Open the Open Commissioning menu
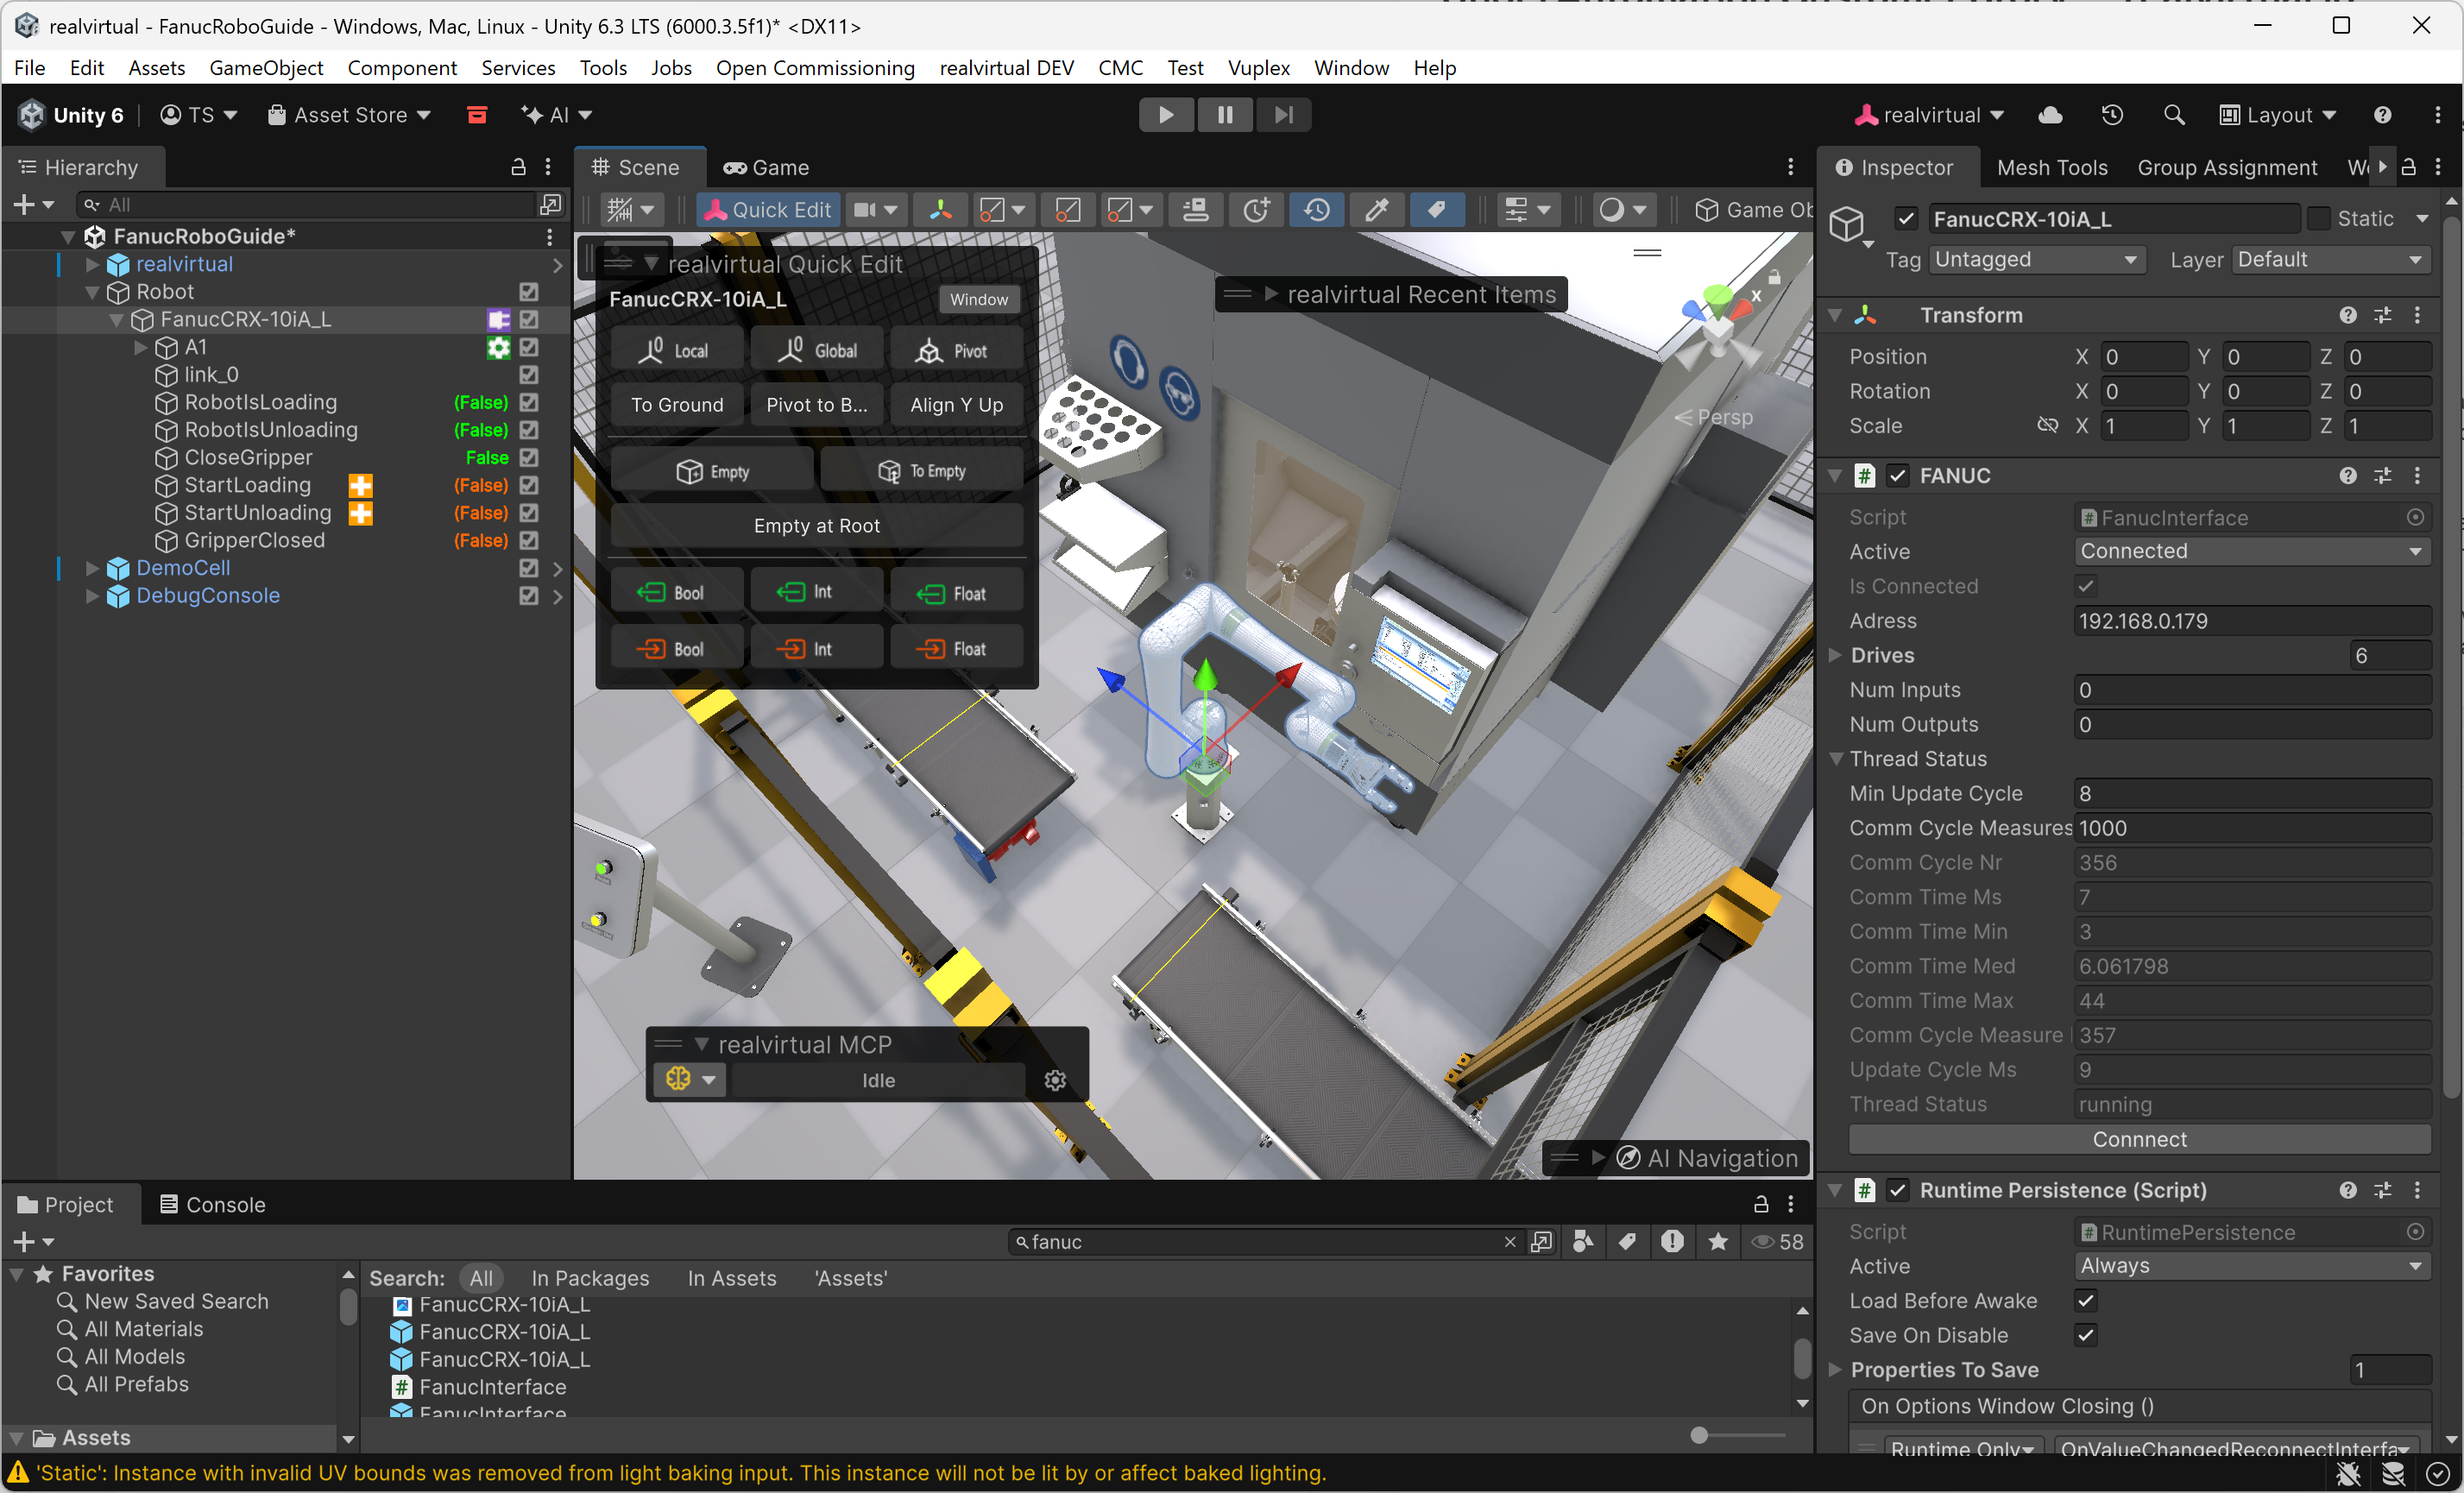This screenshot has width=2464, height=1493. click(814, 67)
